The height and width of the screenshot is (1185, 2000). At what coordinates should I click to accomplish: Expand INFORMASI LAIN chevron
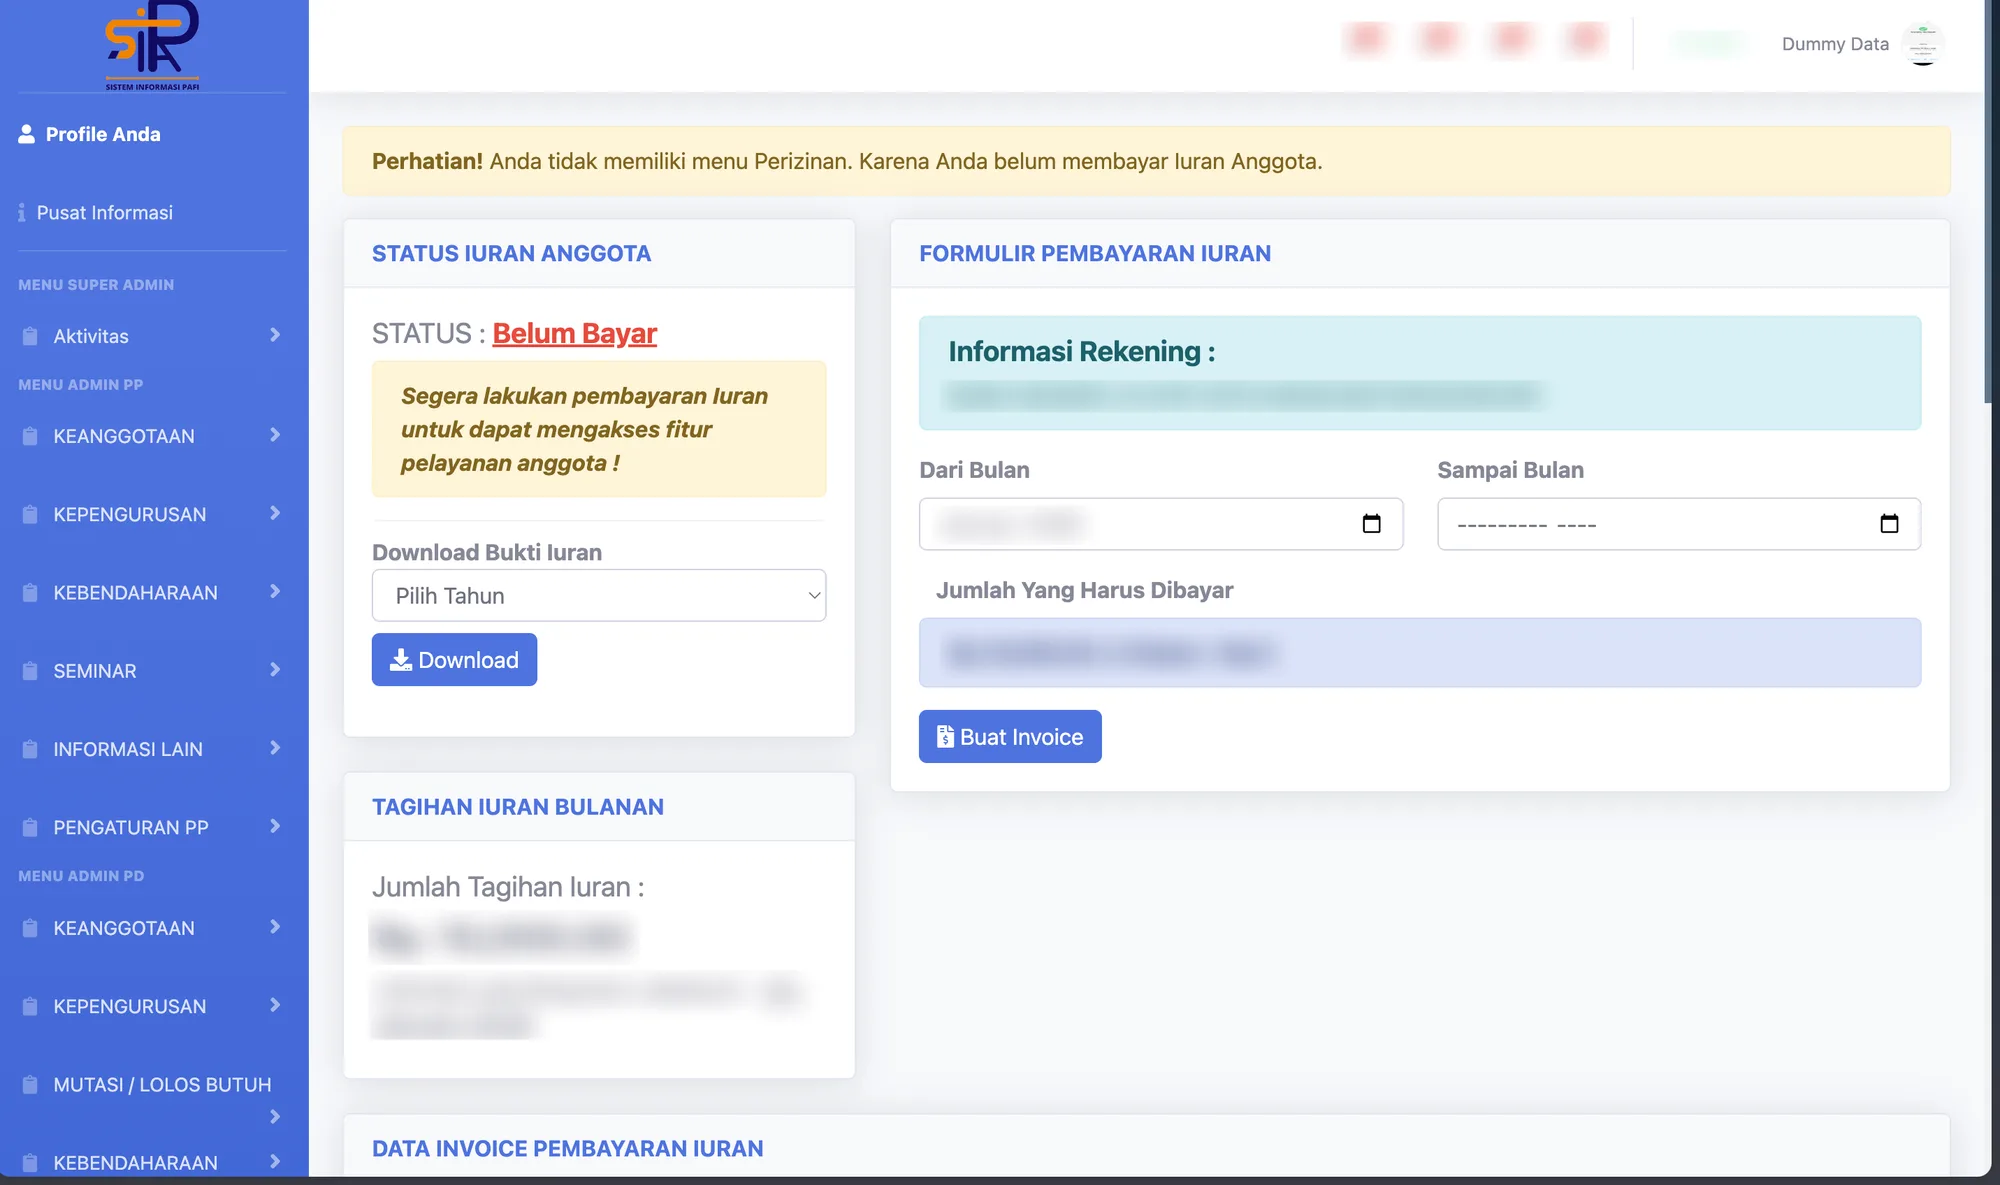[x=275, y=747]
